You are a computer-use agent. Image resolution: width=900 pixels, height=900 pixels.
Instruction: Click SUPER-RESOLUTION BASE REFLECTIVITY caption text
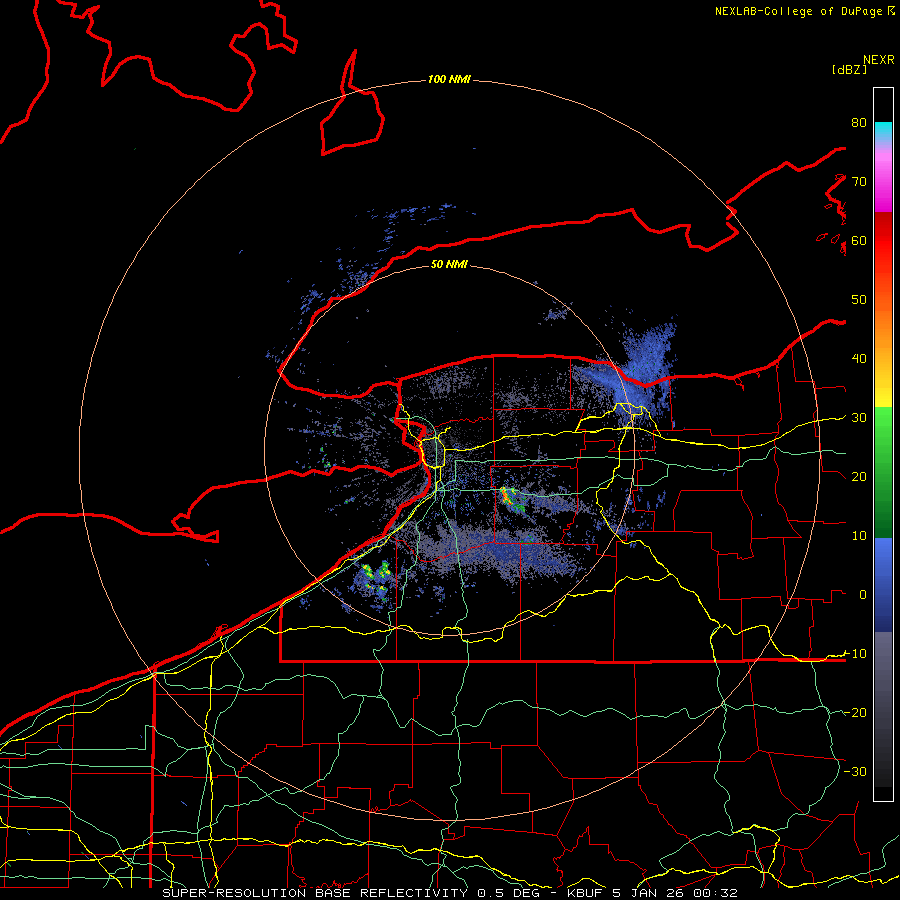pyautogui.click(x=315, y=893)
